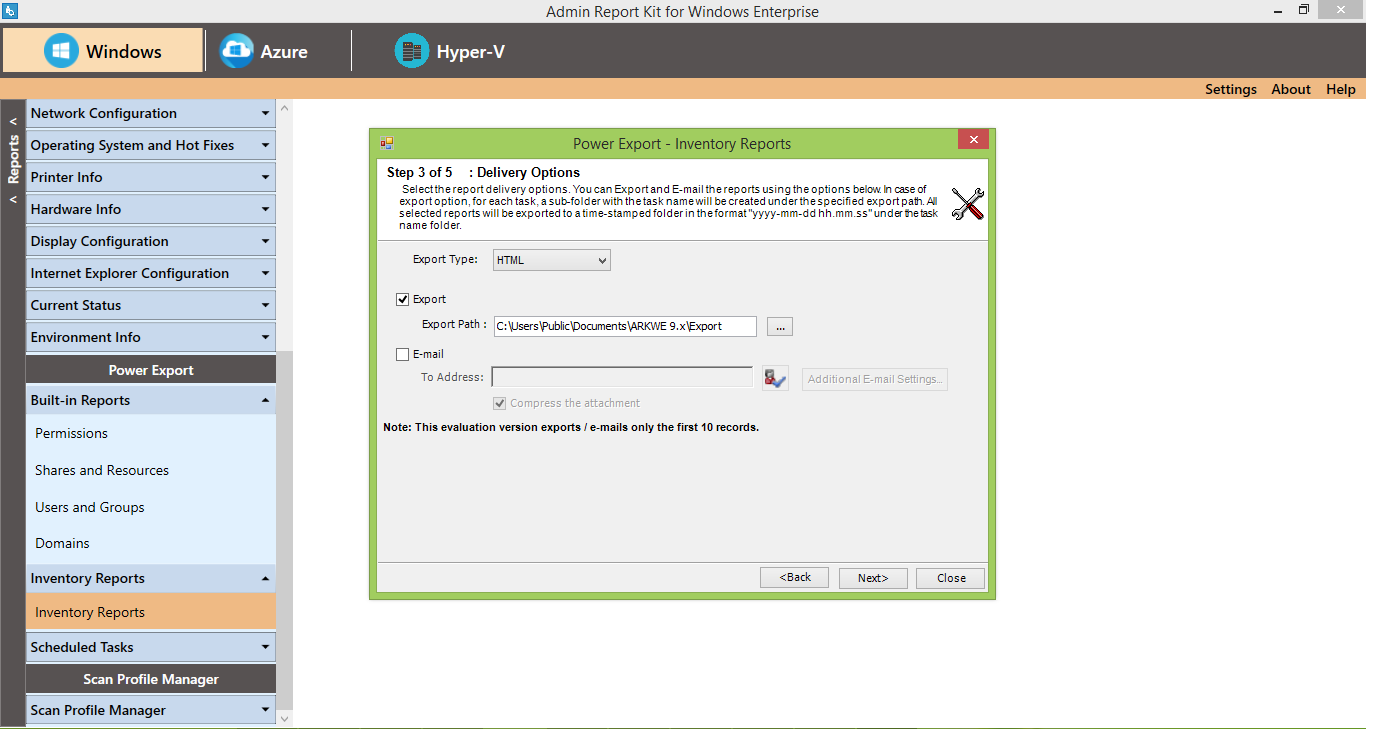Click the application icon in title bar
Image resolution: width=1374 pixels, height=729 pixels.
(10, 10)
